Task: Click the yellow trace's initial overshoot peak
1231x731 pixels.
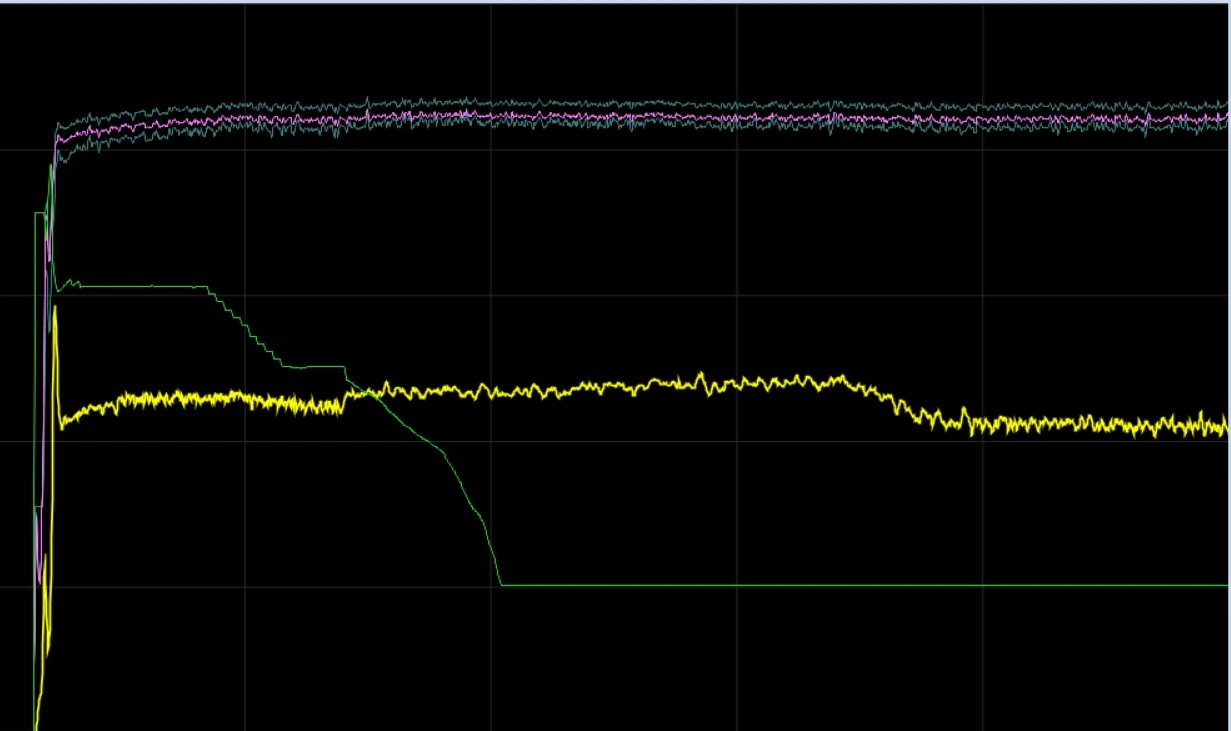Action: (x=55, y=310)
